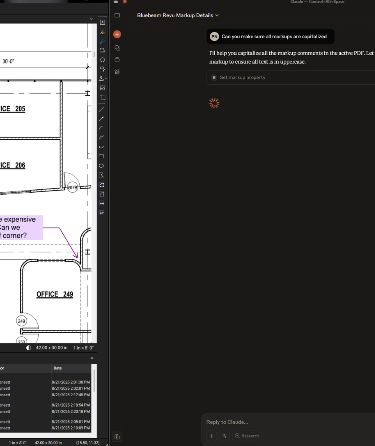Select the Area measurement tool in Bluebeam toolbar
The width and height of the screenshot is (375, 446).
(102, 194)
